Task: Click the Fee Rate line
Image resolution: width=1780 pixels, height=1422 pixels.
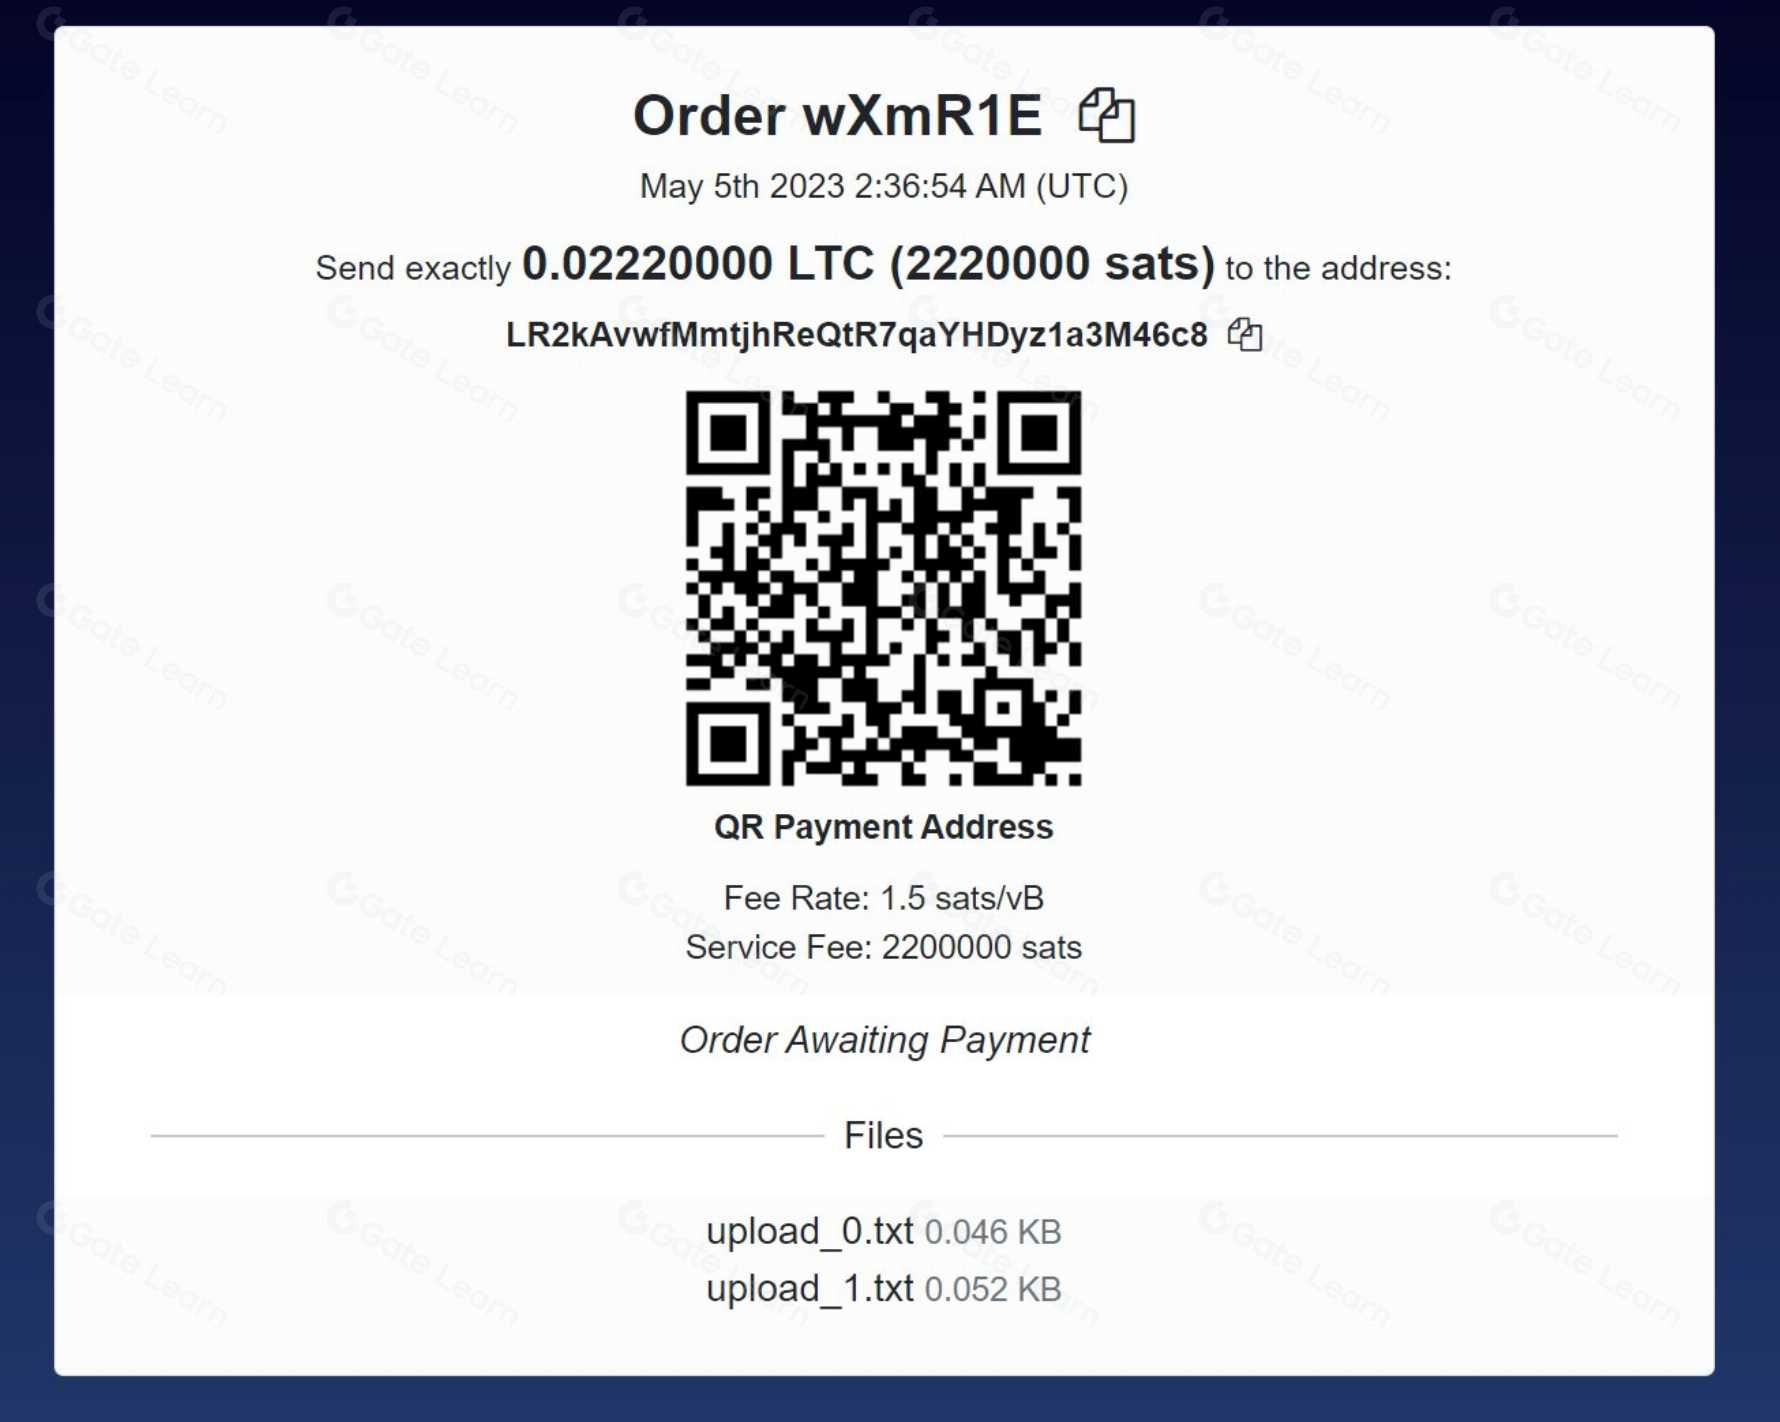Action: (884, 898)
